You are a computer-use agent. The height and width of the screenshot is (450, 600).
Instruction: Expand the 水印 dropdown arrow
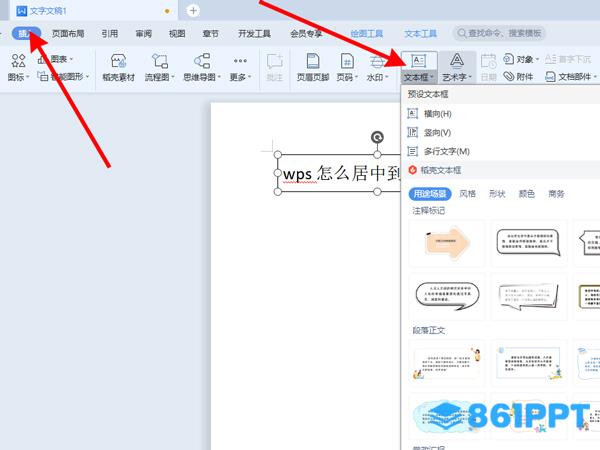tap(386, 77)
